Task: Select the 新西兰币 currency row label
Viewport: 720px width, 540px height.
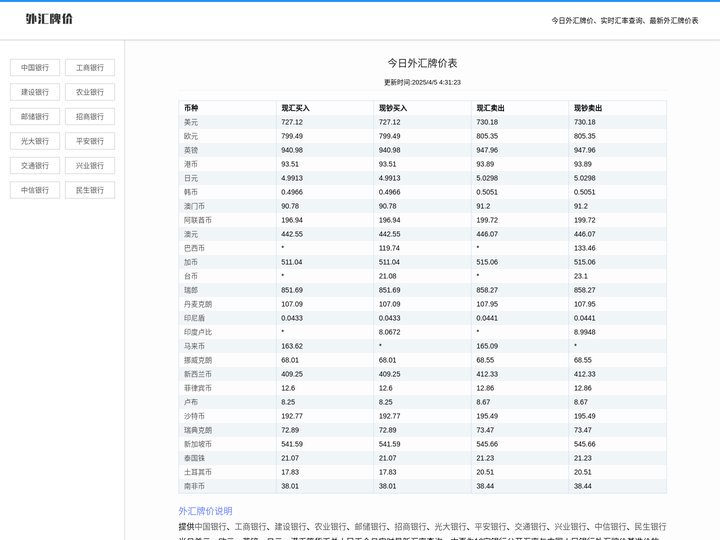Action: tap(198, 374)
